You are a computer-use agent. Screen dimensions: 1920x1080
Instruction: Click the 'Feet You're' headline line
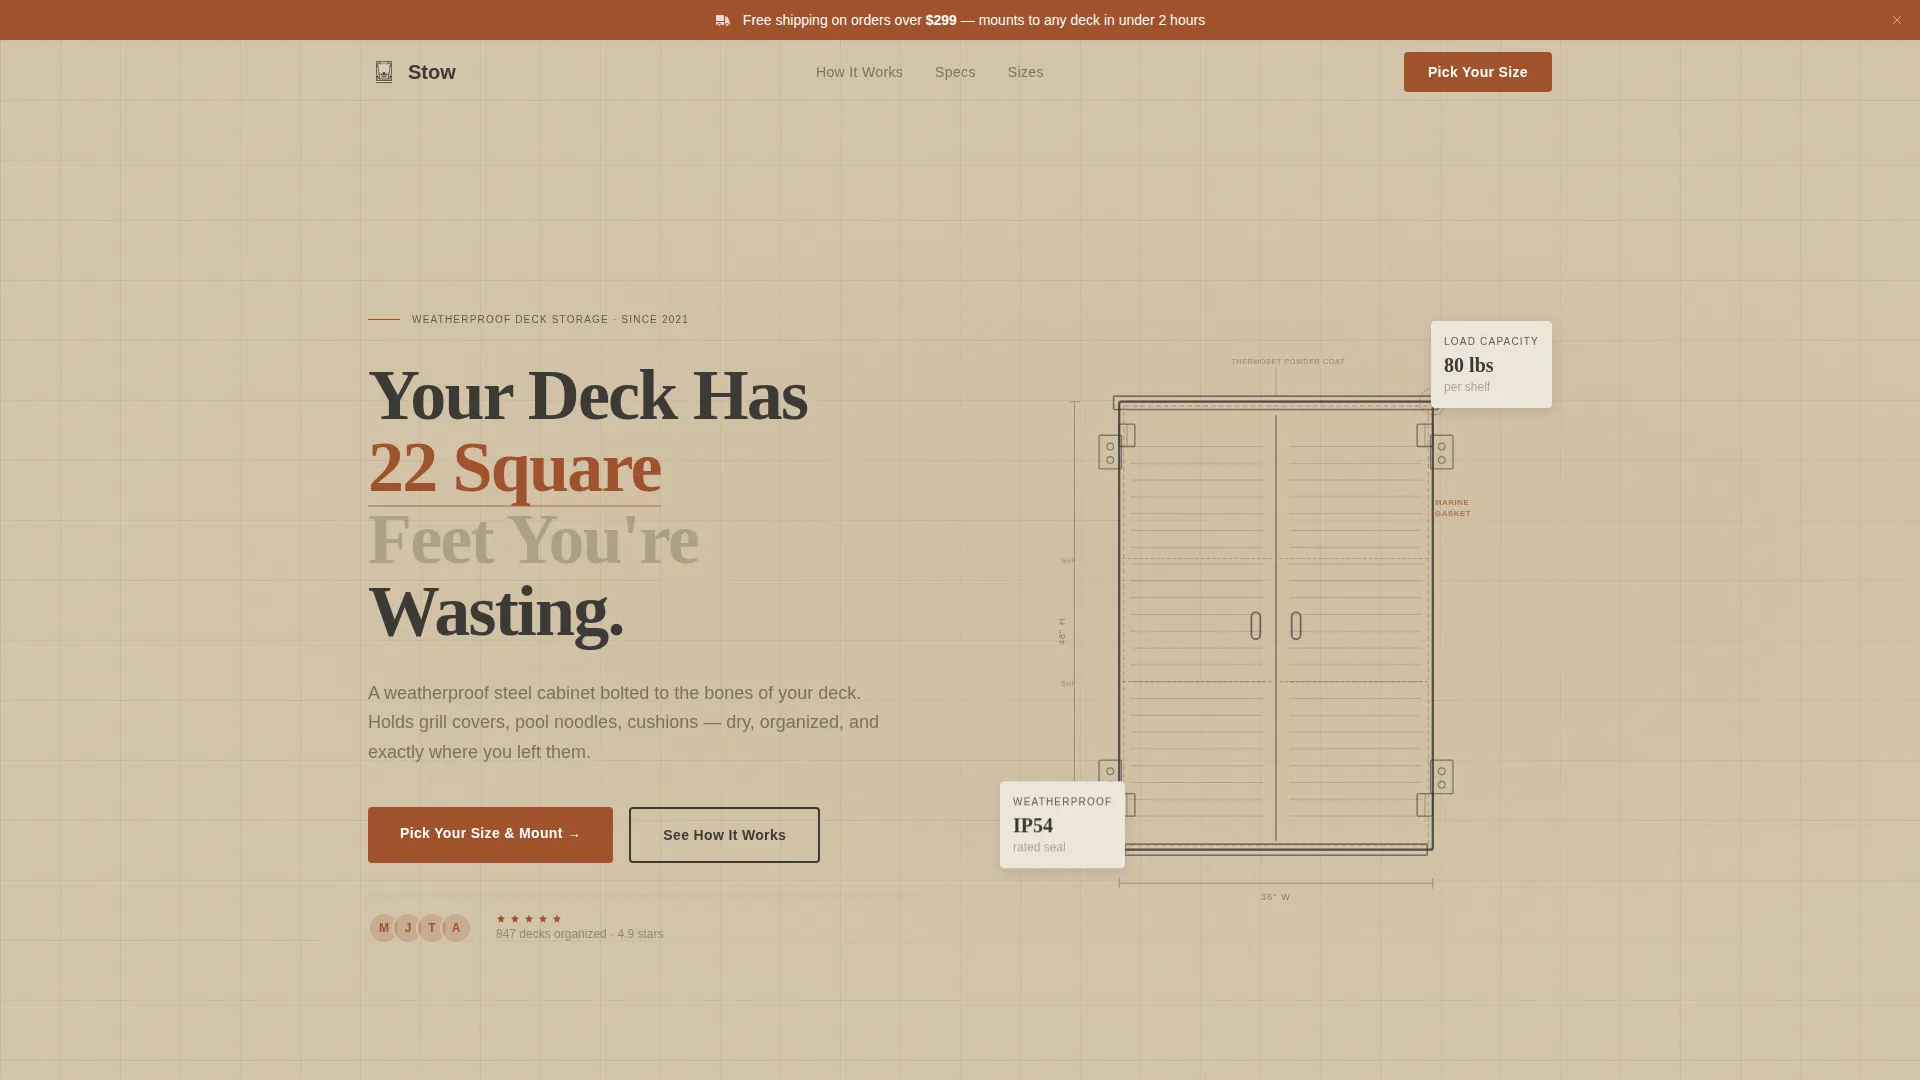click(533, 540)
